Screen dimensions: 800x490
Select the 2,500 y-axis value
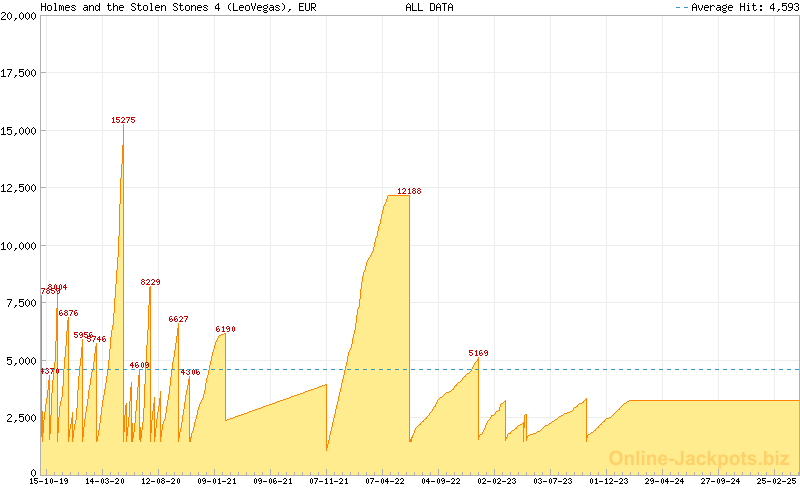coord(22,417)
